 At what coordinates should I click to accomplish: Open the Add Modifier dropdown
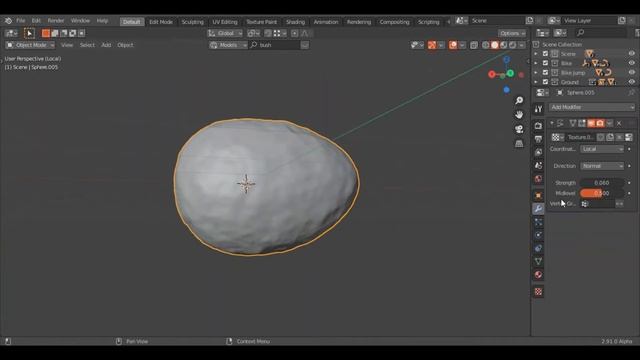[x=591, y=107]
